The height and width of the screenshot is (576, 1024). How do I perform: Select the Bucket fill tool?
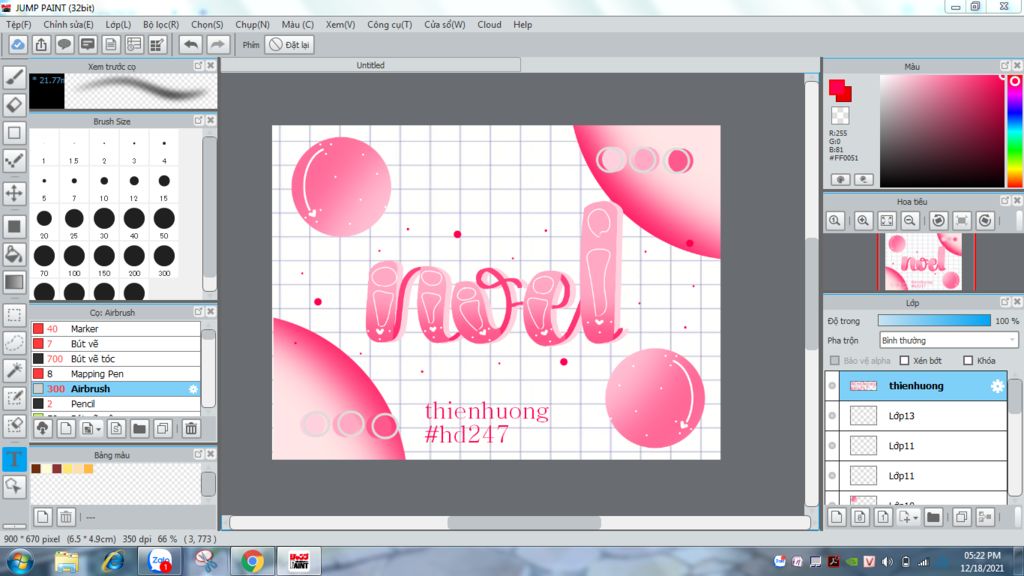click(x=14, y=254)
